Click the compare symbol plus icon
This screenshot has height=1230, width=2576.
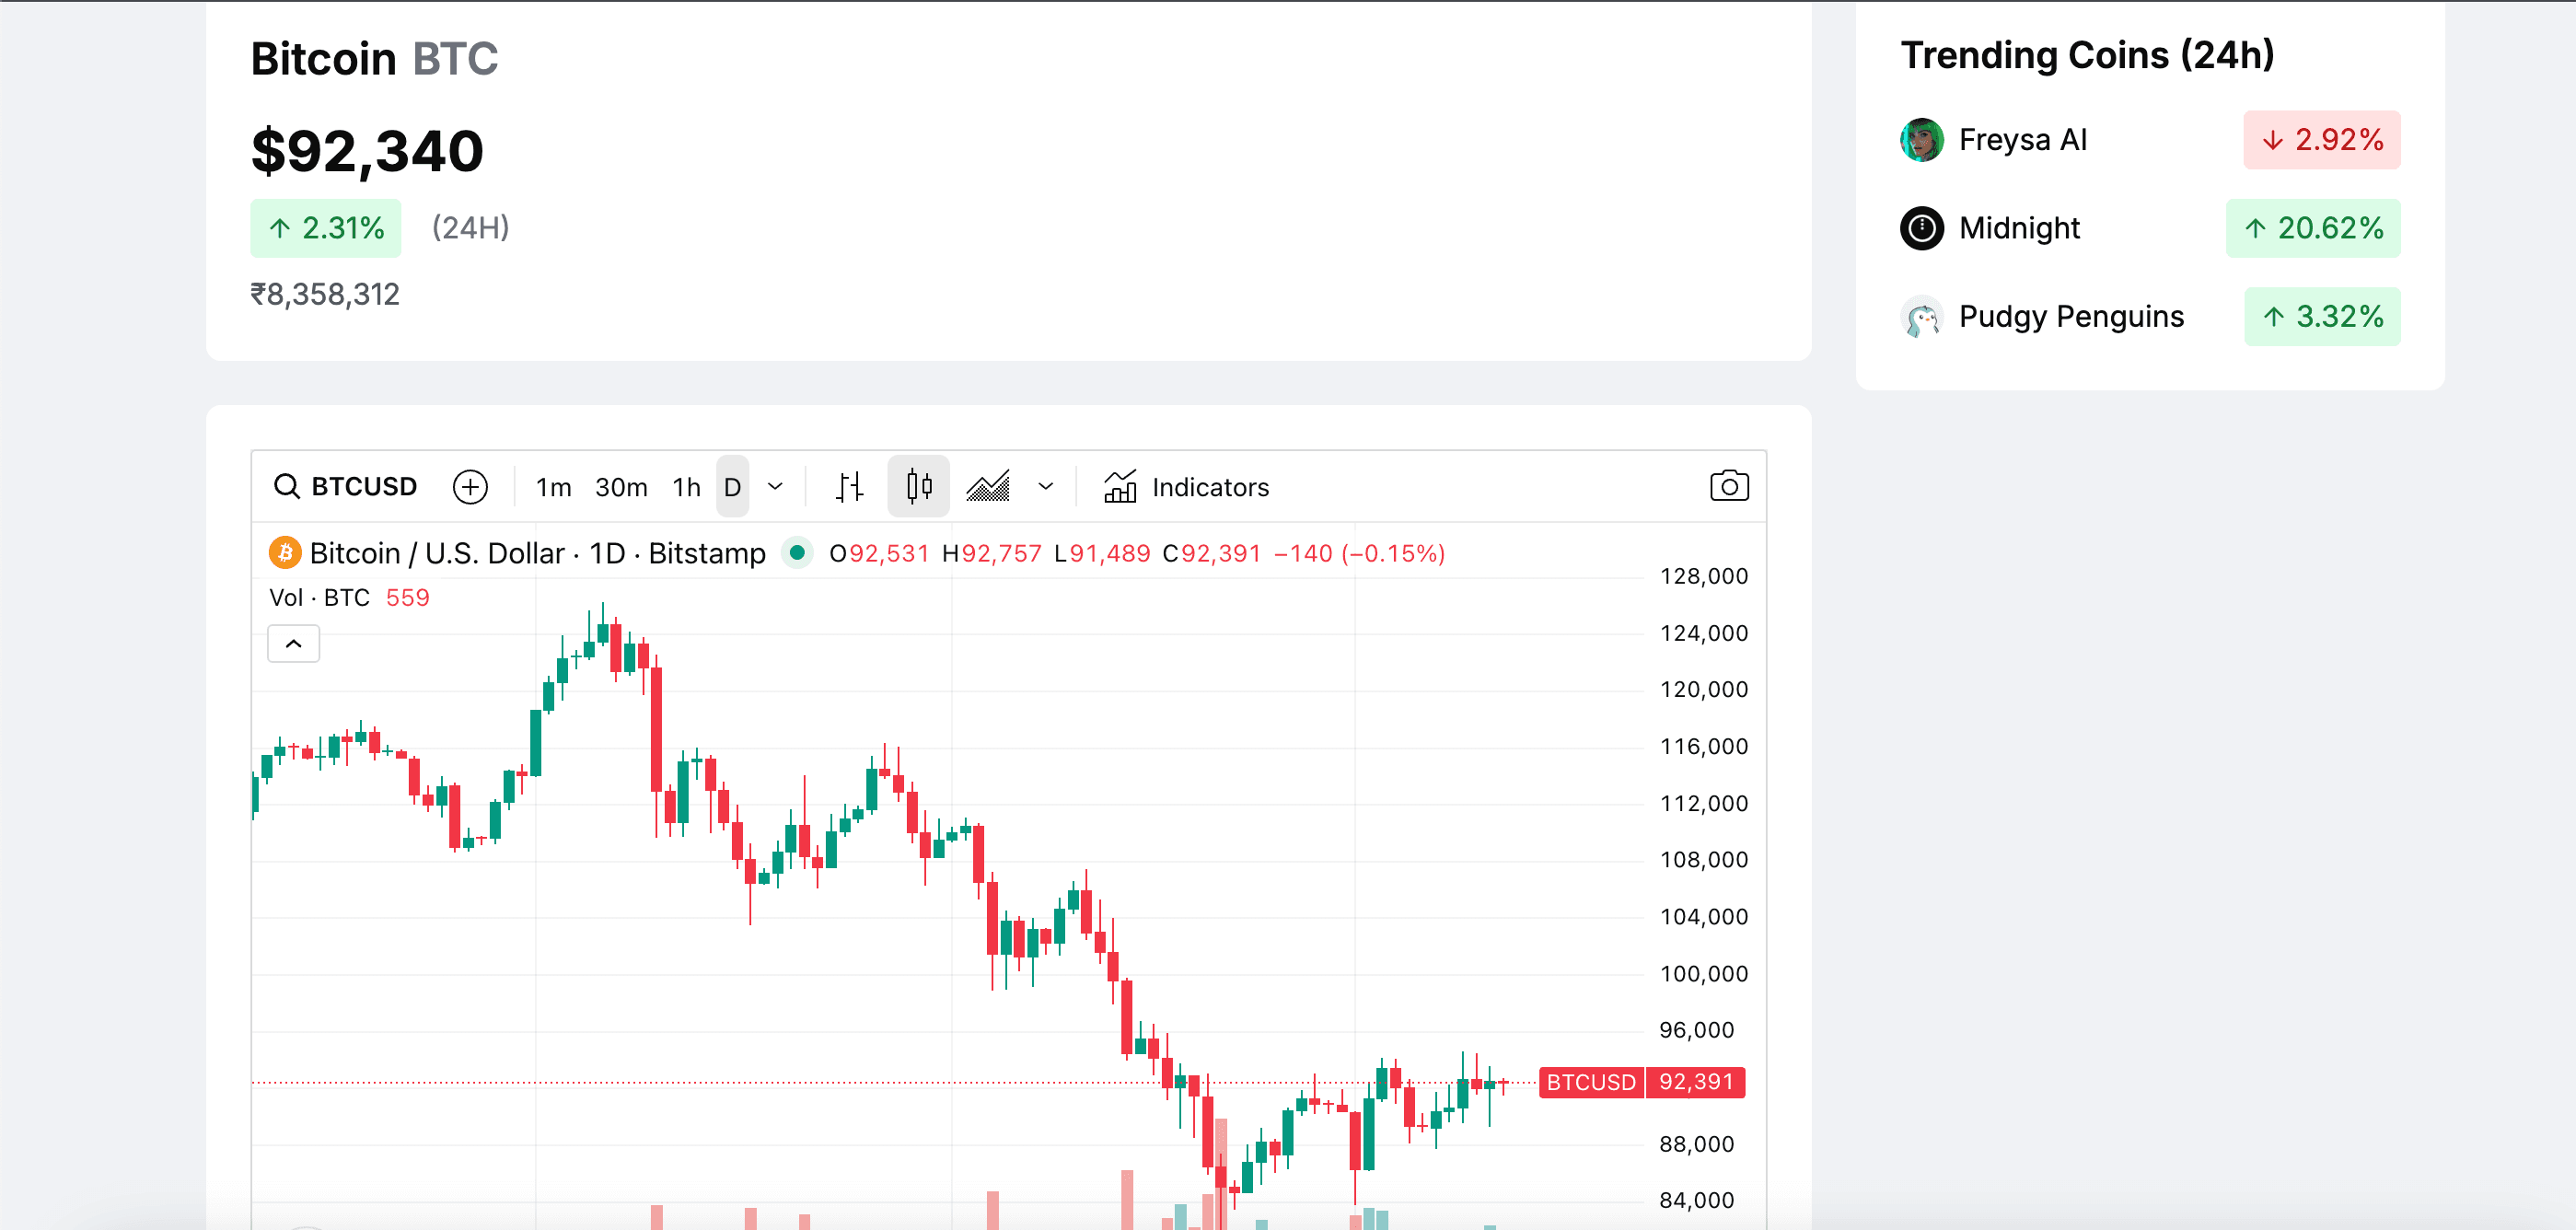pos(470,486)
